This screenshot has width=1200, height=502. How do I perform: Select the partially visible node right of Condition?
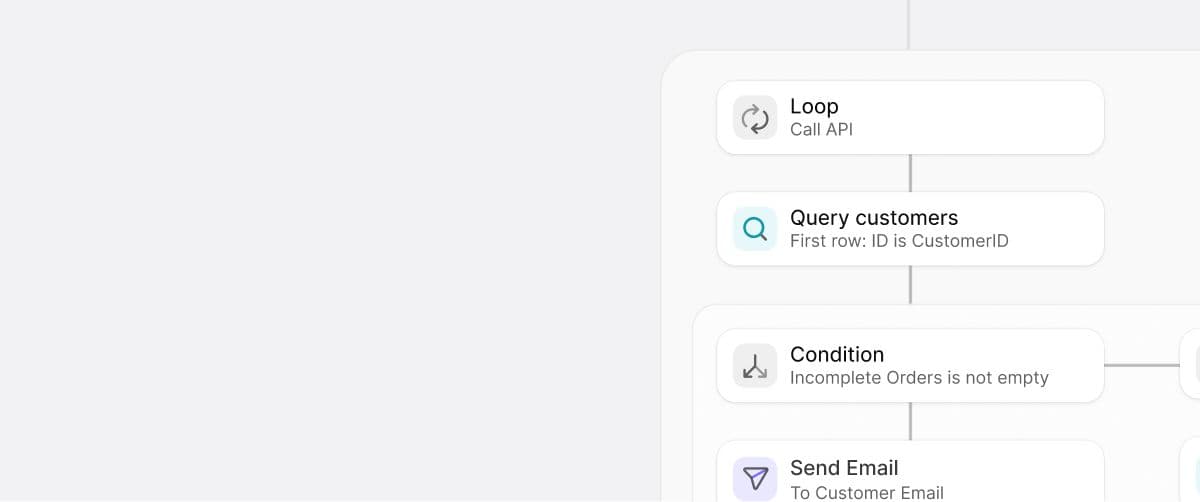point(1191,365)
